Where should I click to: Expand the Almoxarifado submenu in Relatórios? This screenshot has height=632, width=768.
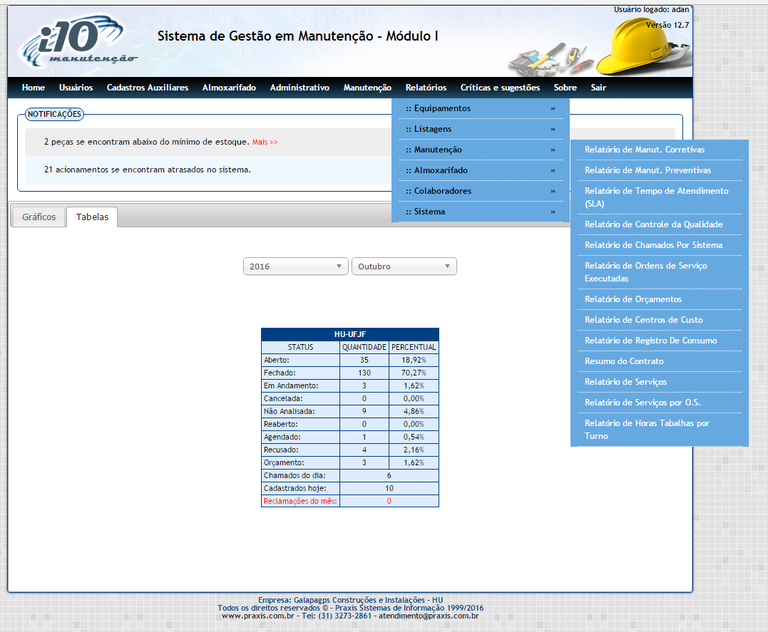[x=480, y=170]
